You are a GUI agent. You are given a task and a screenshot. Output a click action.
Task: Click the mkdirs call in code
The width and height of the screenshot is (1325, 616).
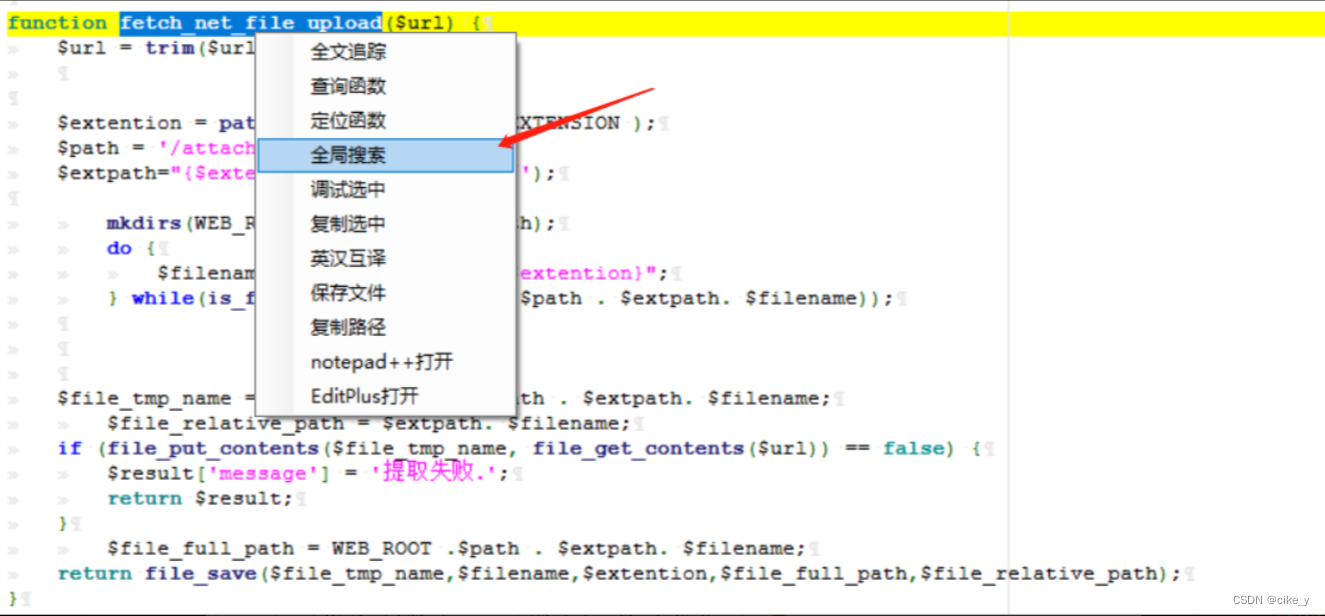point(144,223)
